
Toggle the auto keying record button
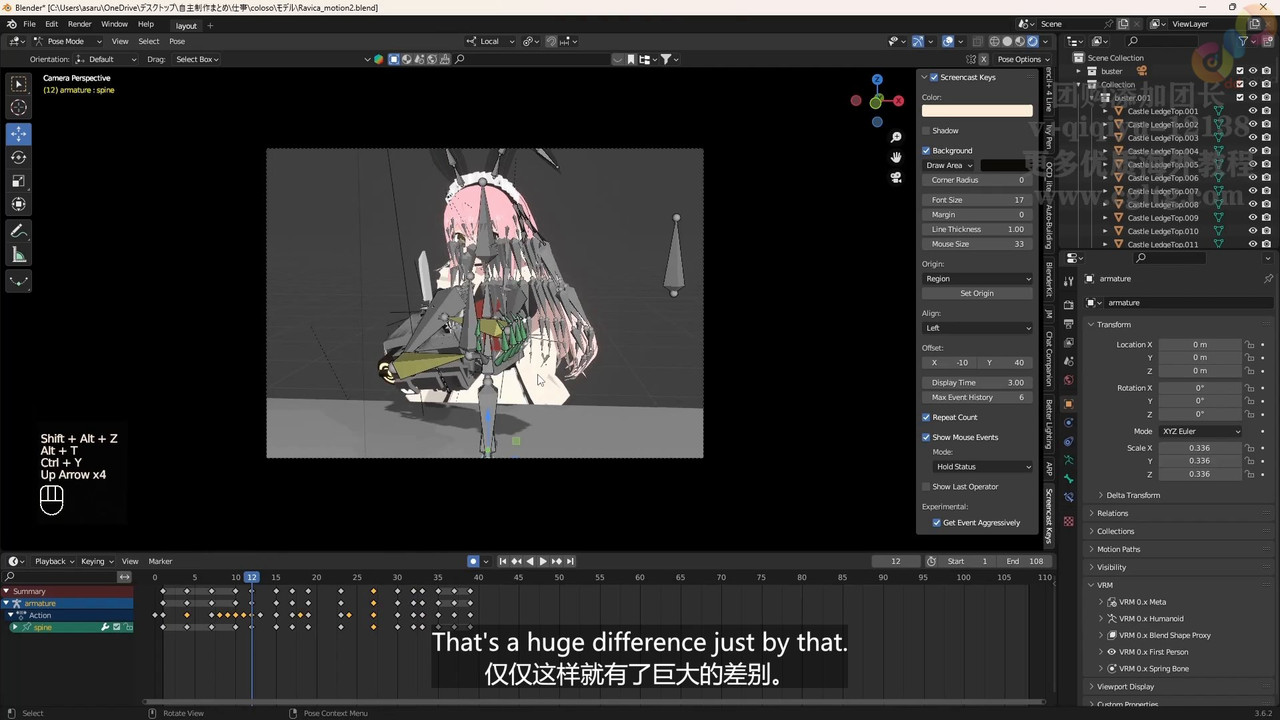point(473,561)
